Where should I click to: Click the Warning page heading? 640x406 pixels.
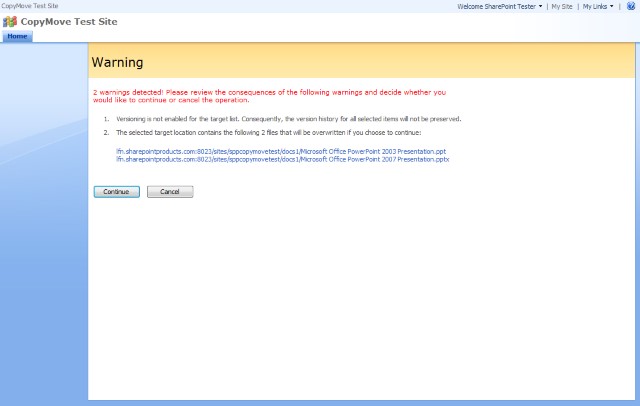coord(118,62)
